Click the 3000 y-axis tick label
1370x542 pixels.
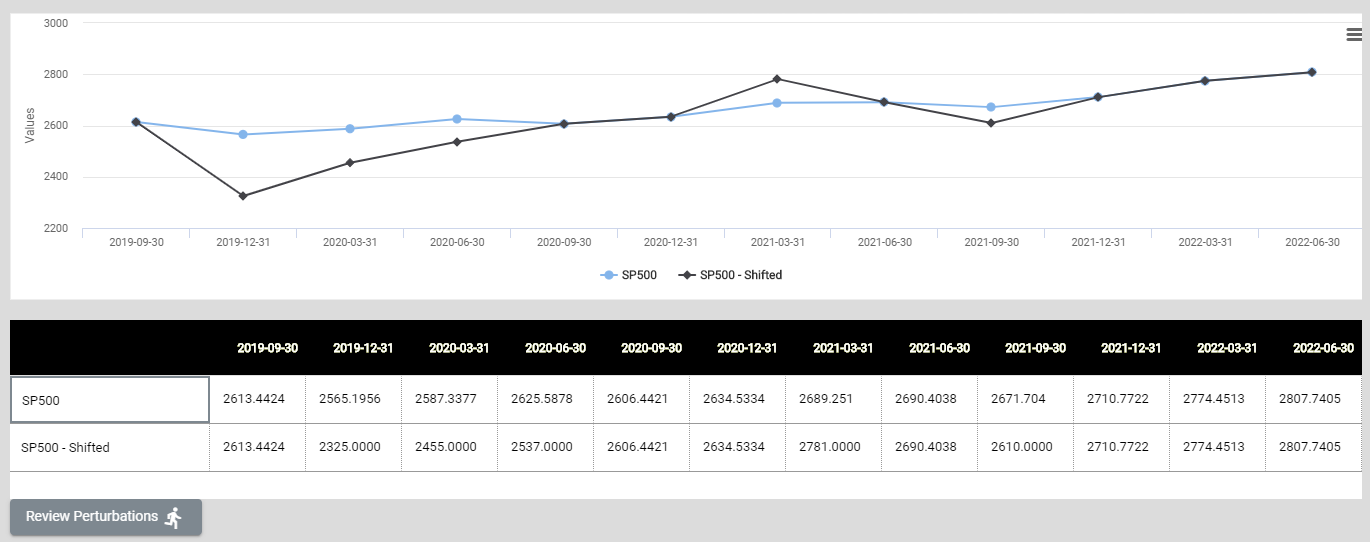click(56, 23)
